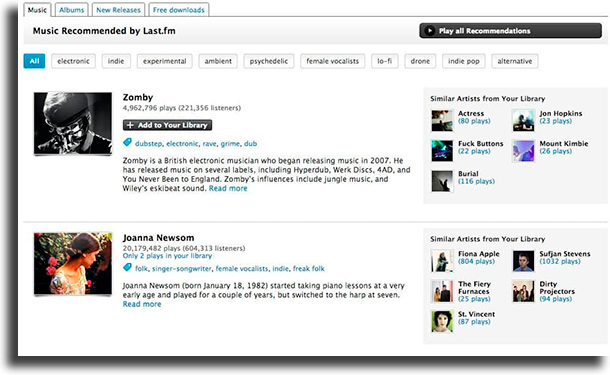Open the New Releases tab

[118, 10]
